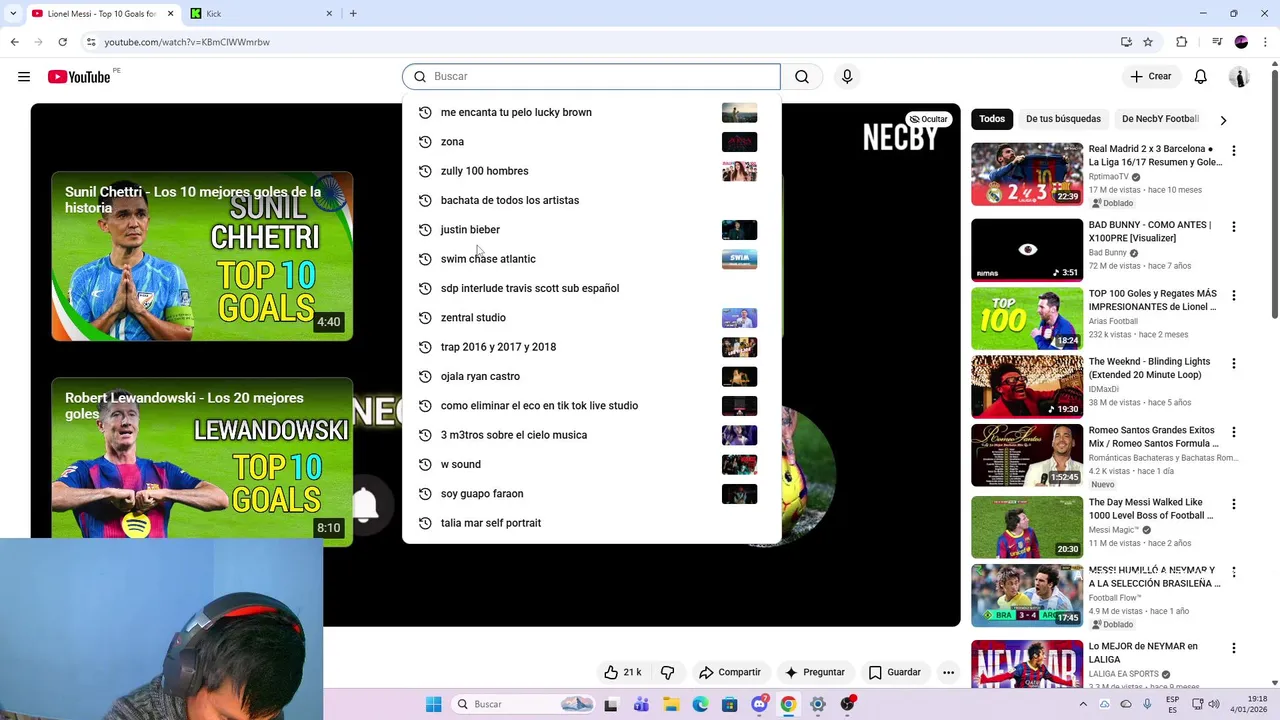Open RptimaoTV channel link
The height and width of the screenshot is (720, 1280).
(1108, 177)
